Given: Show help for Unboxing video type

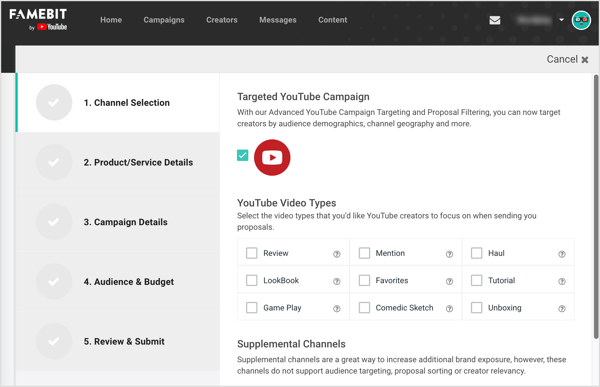Looking at the screenshot, I should click(561, 309).
